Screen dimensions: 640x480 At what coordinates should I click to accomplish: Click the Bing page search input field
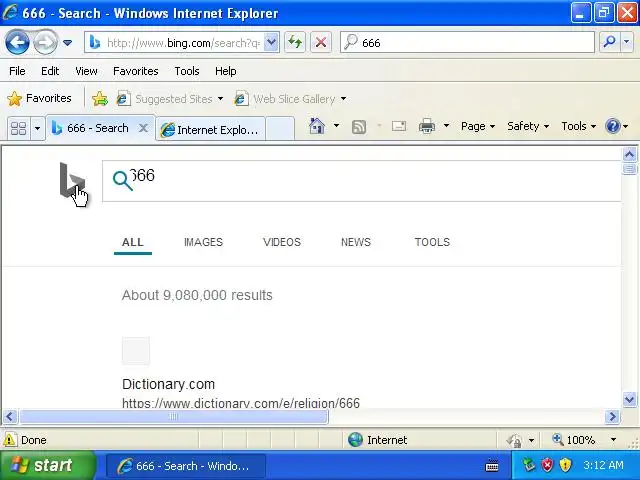pos(362,181)
